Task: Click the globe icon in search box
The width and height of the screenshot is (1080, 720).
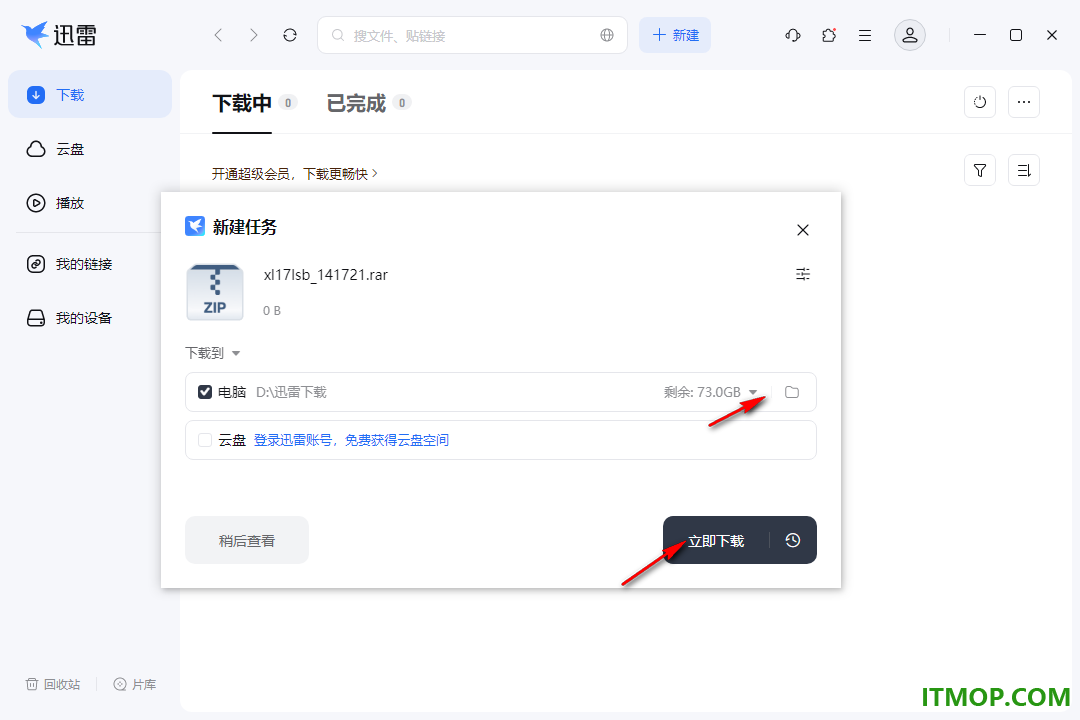Action: (x=607, y=35)
